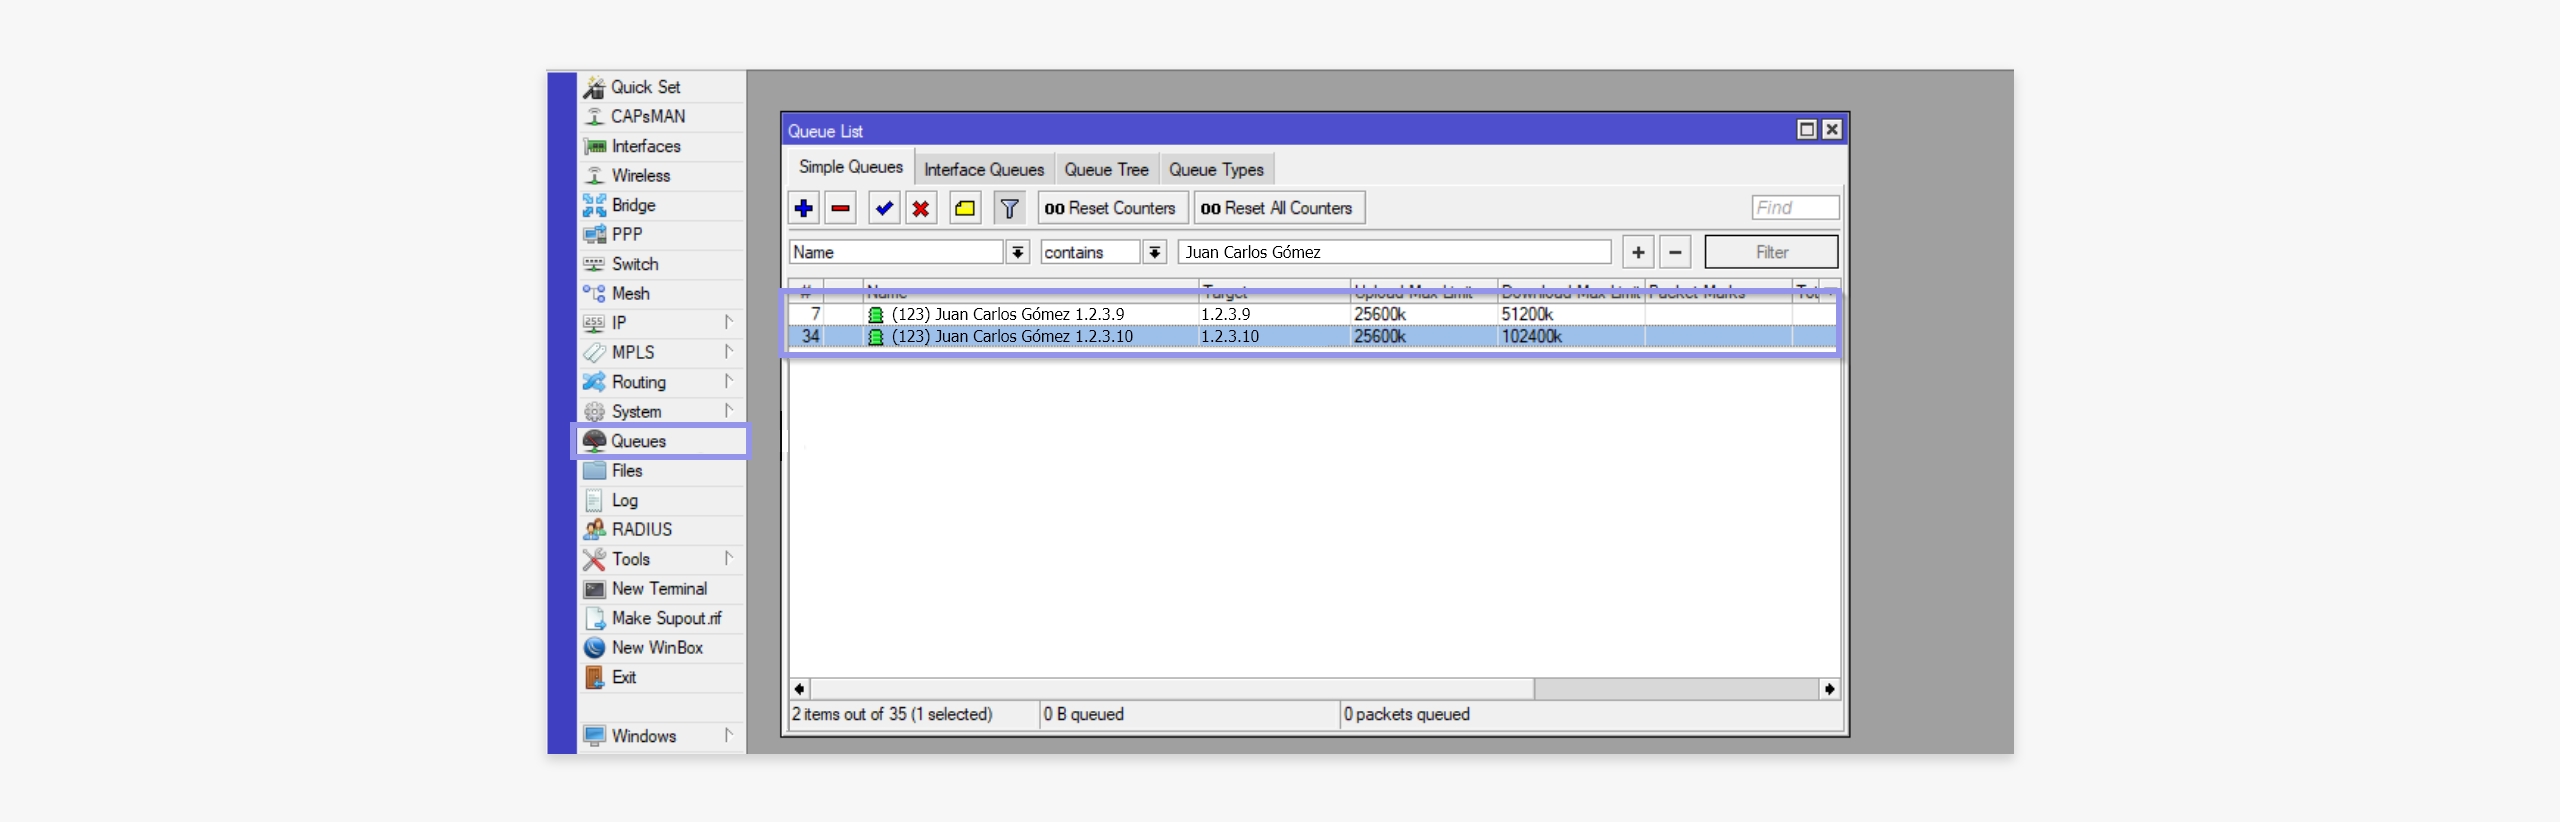2560x822 pixels.
Task: Toggle the funnel Filter icon
Action: (1009, 208)
